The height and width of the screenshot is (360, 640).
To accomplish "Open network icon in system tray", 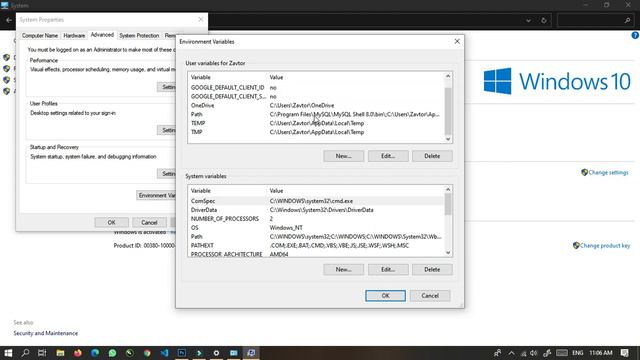I will (523, 353).
